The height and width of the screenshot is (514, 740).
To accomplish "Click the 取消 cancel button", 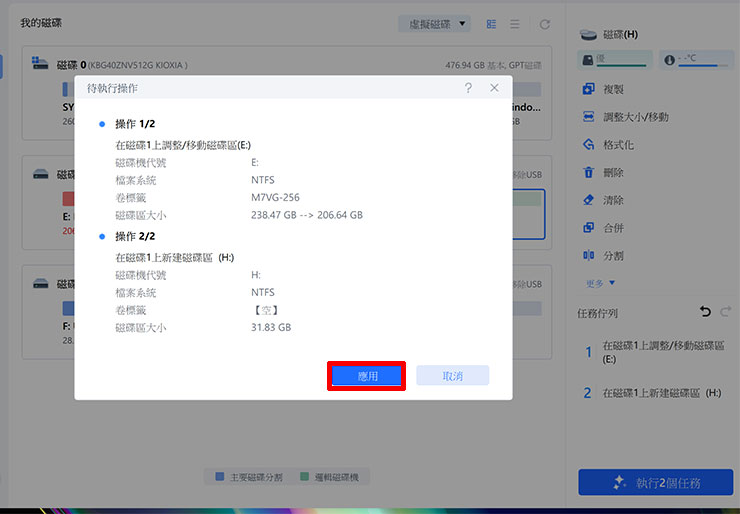I will [452, 376].
